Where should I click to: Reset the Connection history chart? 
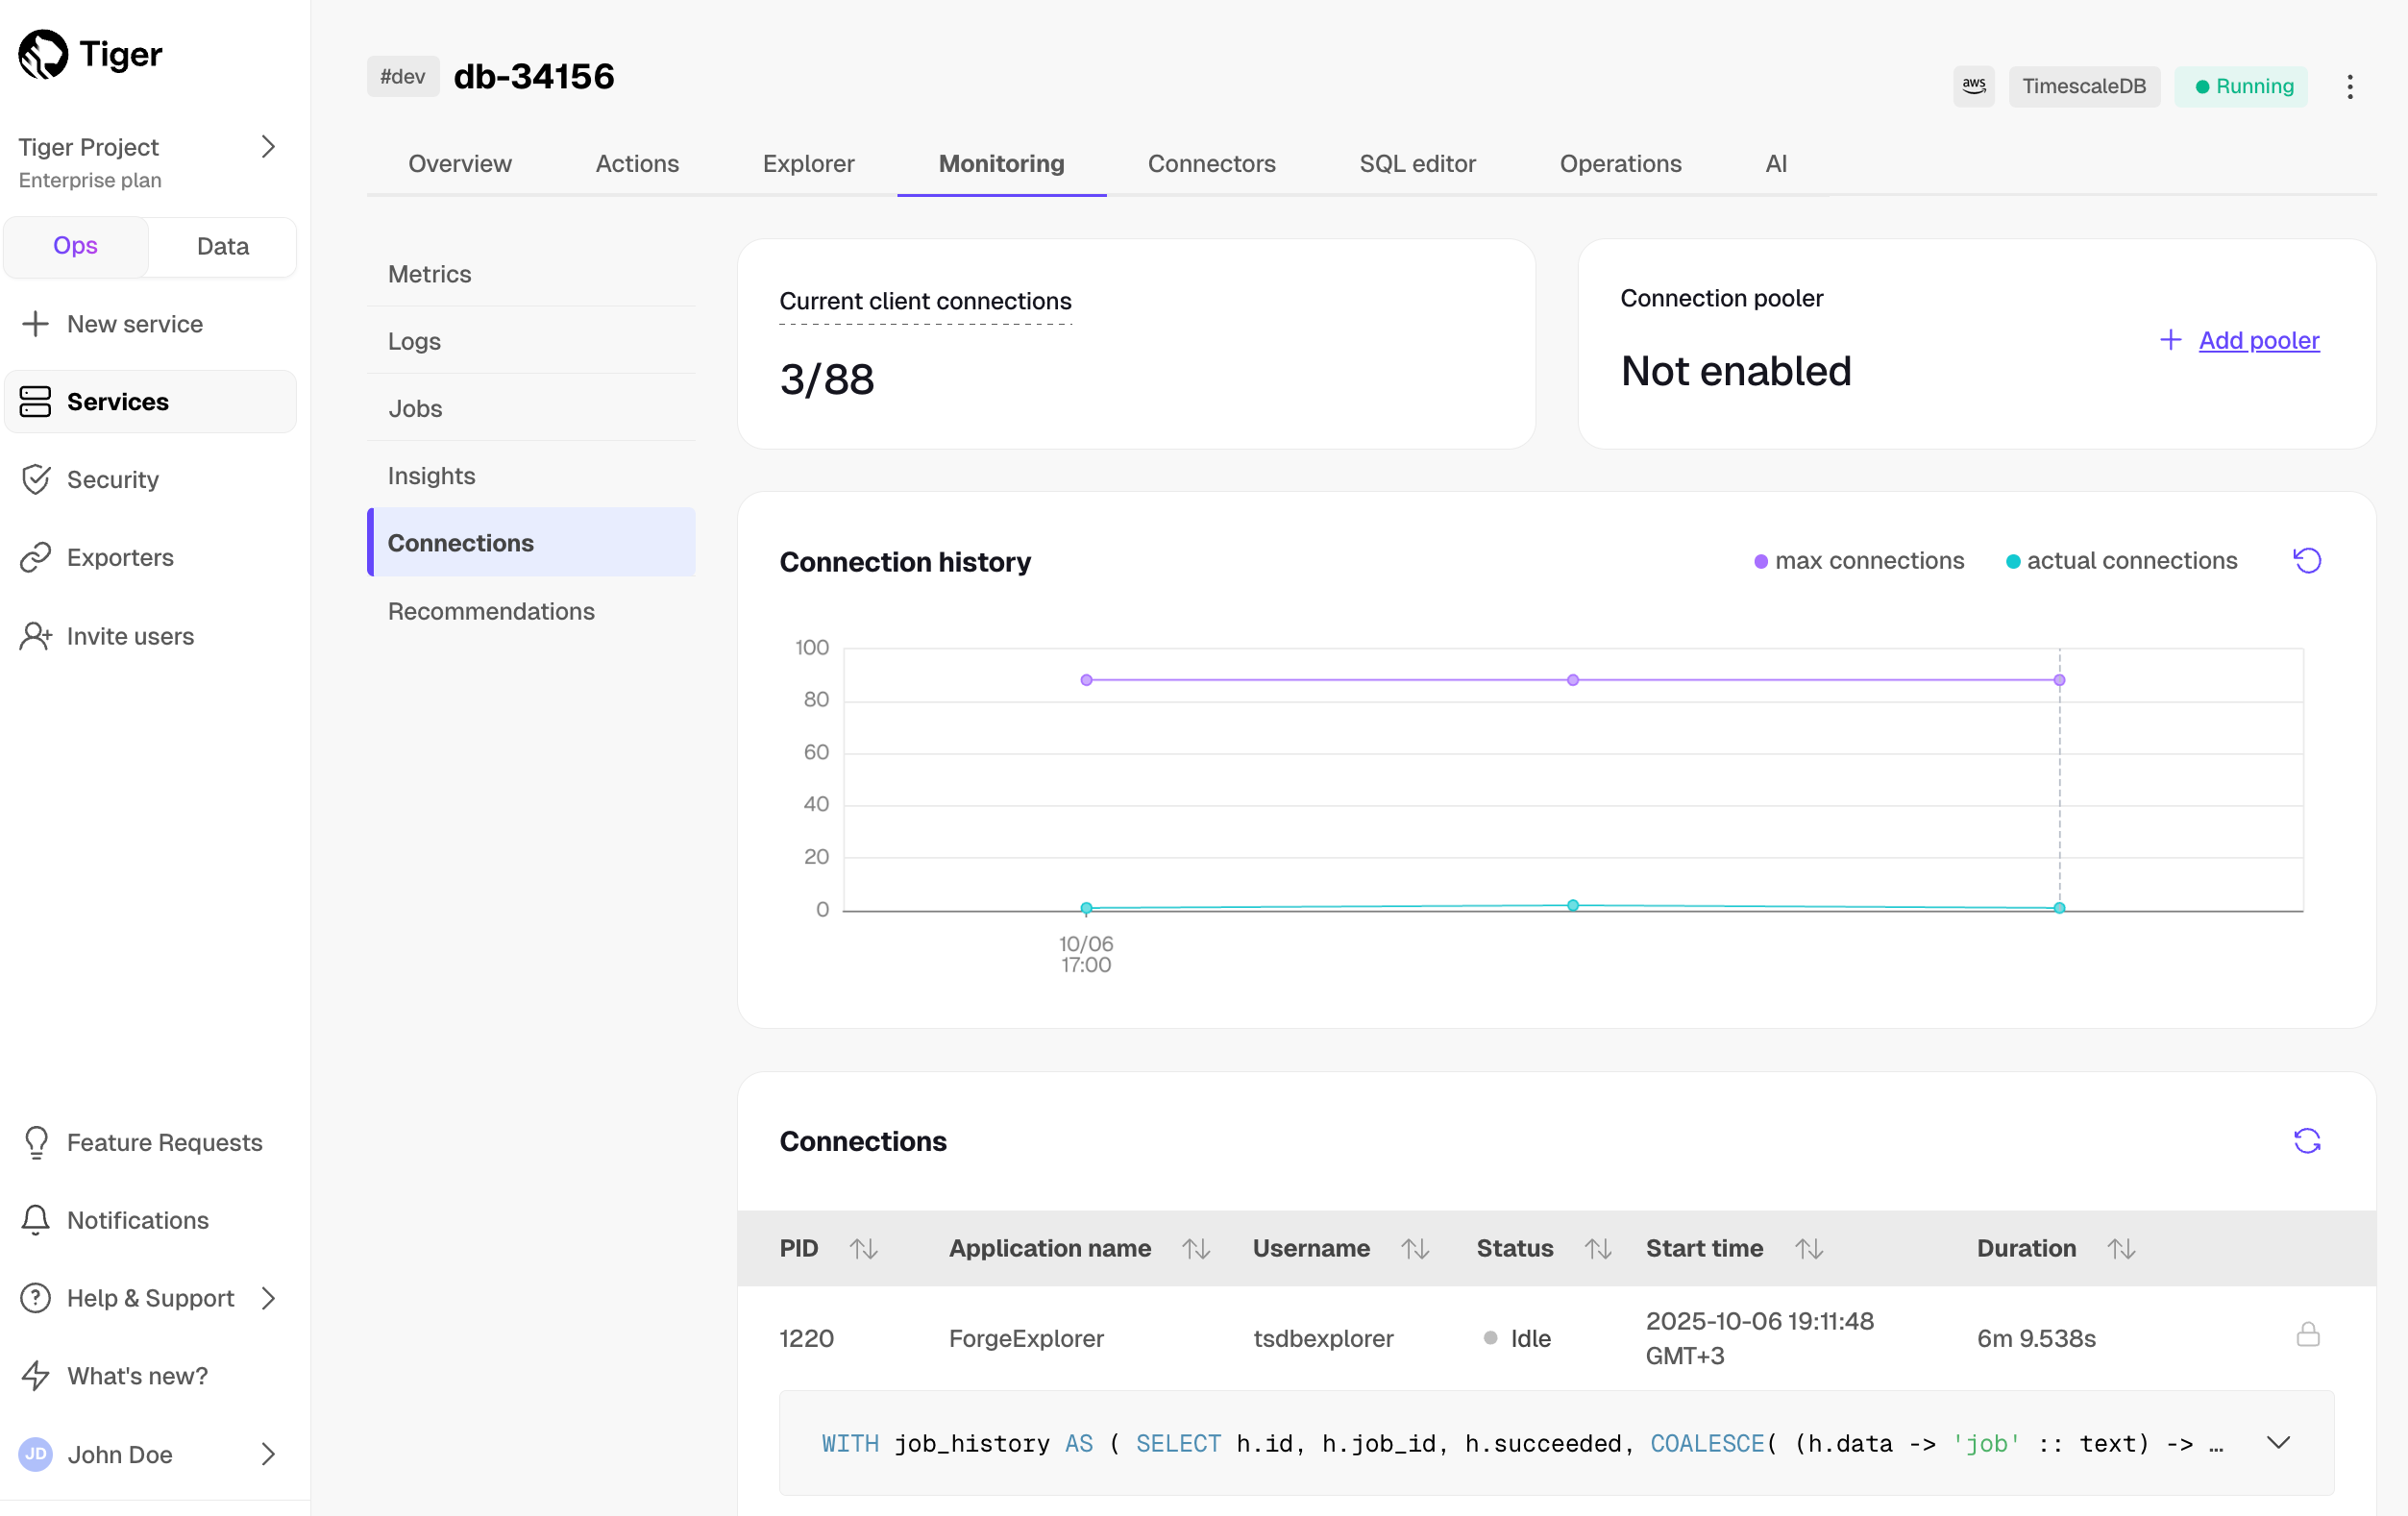(x=2306, y=561)
